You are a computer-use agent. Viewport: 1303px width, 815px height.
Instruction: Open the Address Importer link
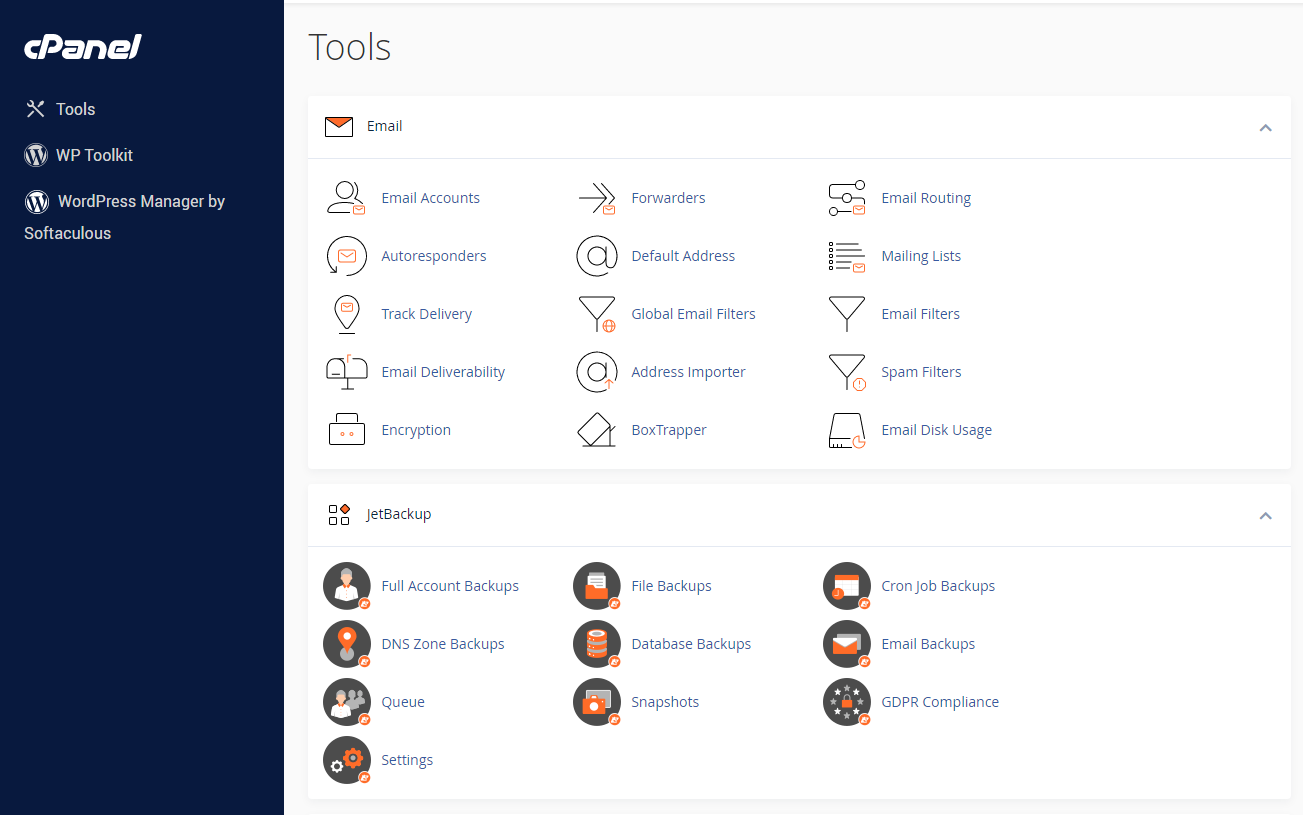(688, 372)
